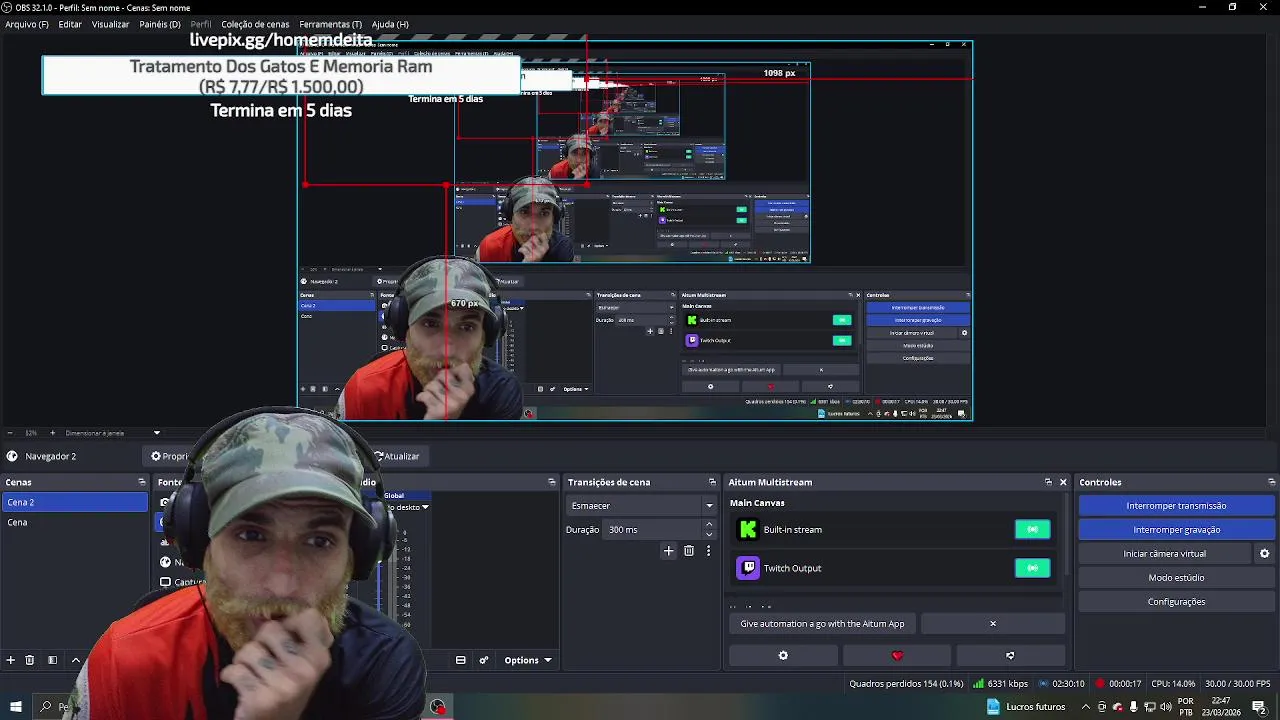Move scene up with arrow icon
1280x720 pixels.
coord(76,660)
